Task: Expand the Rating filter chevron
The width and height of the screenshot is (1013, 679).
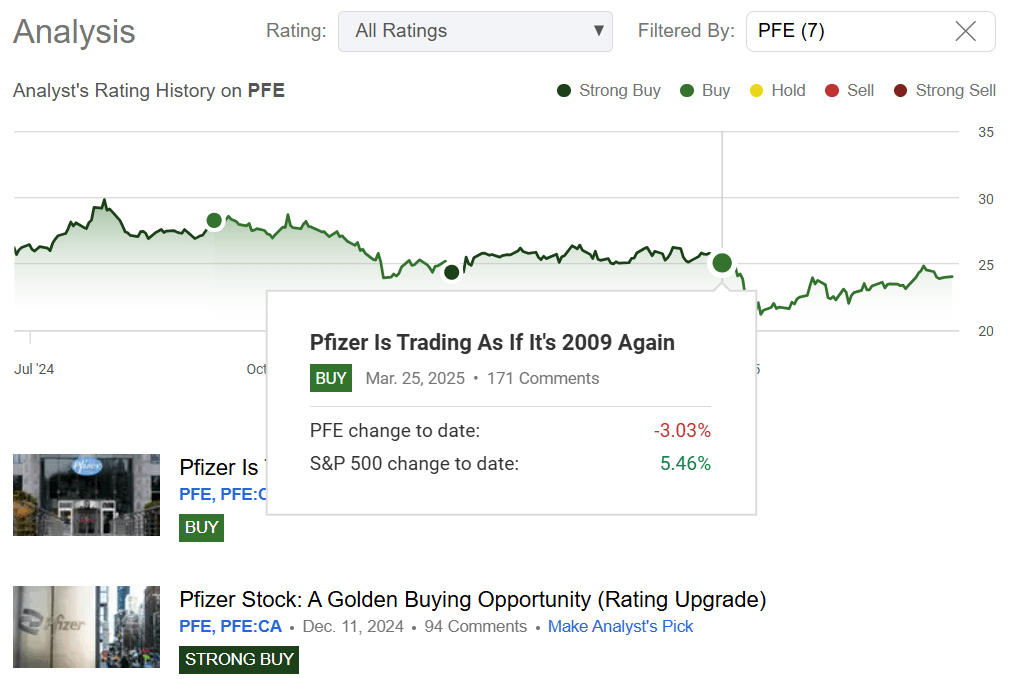Action: (597, 31)
